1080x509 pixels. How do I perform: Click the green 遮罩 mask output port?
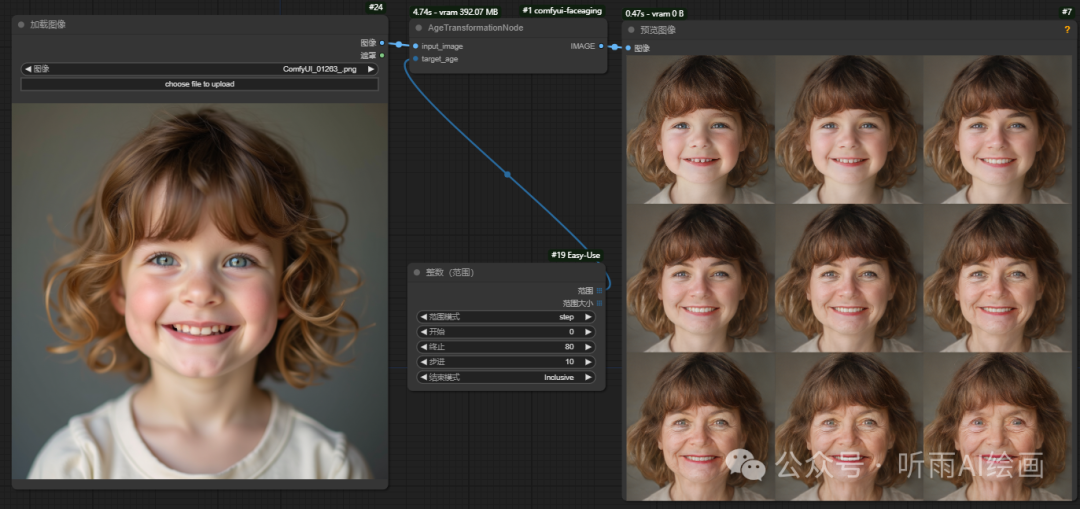point(382,55)
